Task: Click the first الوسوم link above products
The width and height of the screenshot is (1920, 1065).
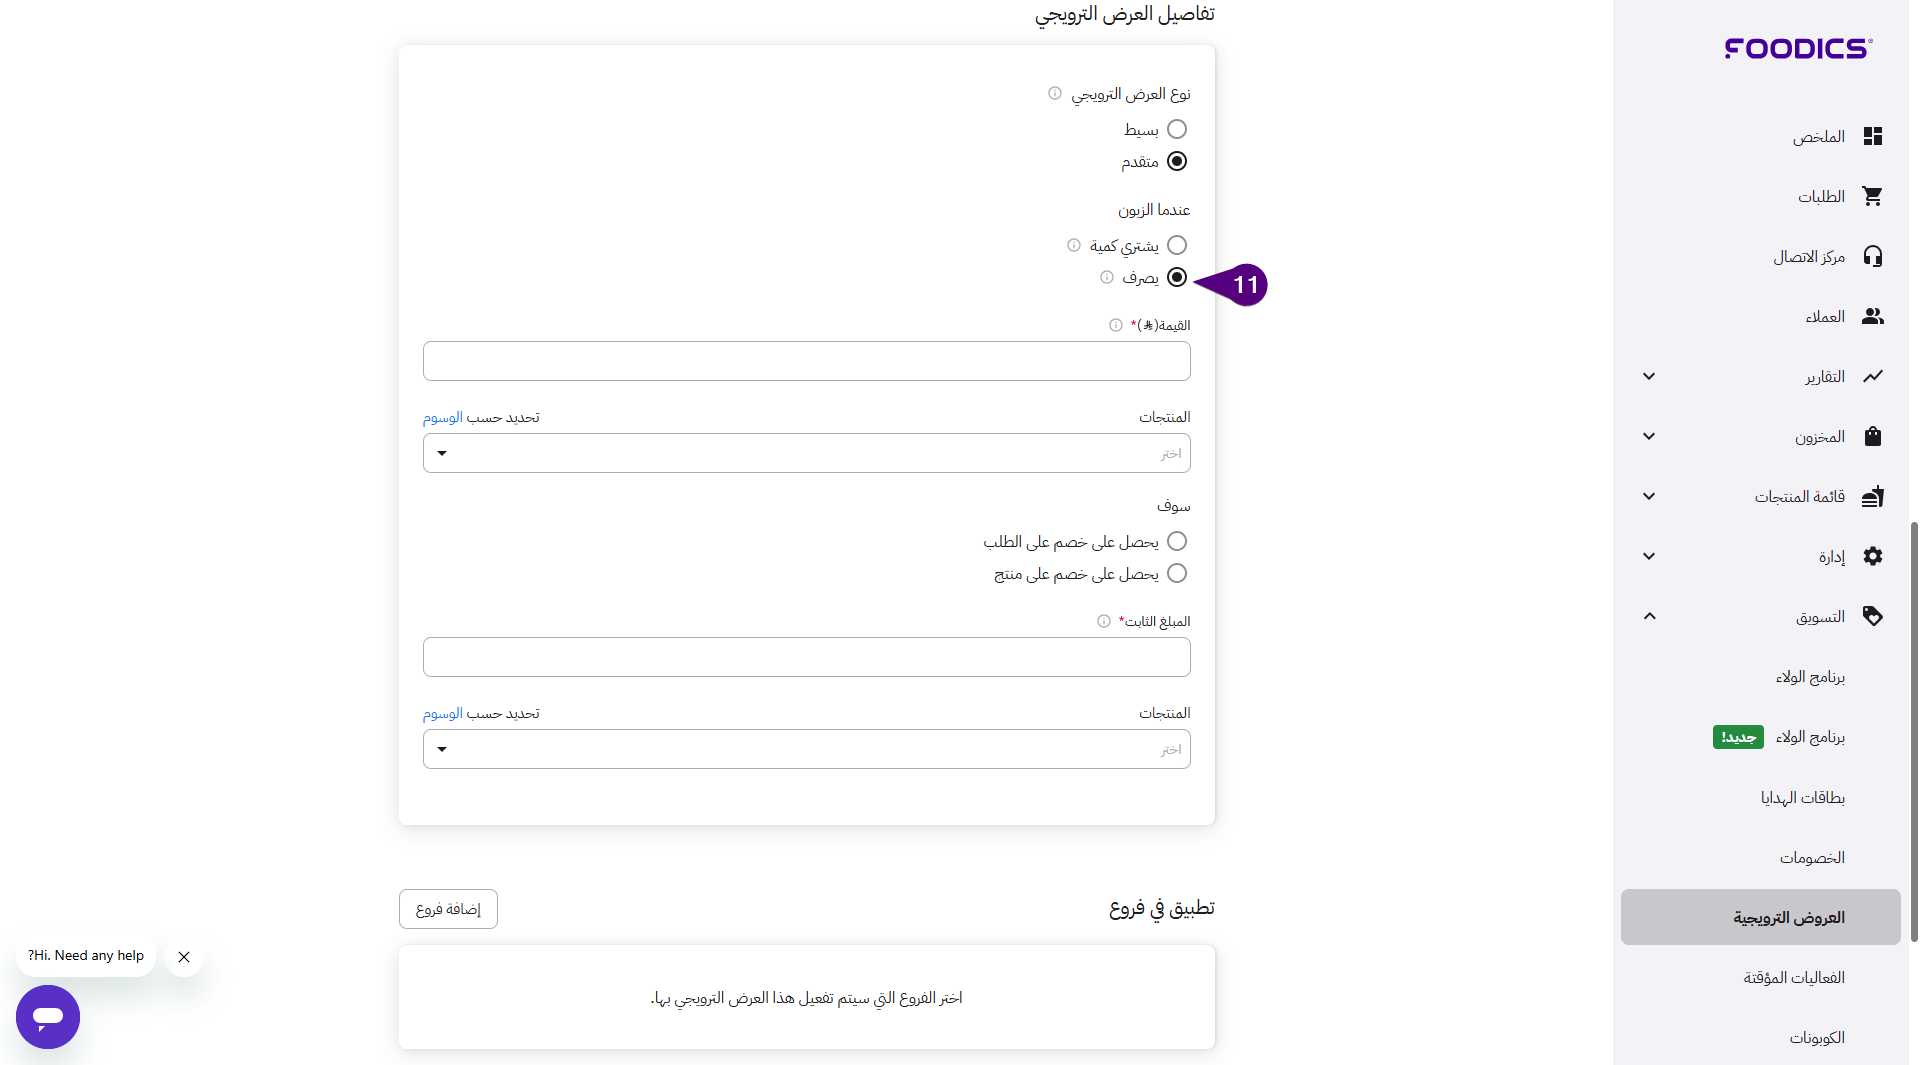Action: click(x=442, y=418)
